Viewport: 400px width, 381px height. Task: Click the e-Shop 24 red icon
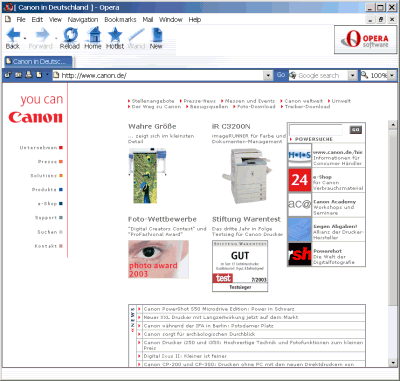click(x=300, y=180)
